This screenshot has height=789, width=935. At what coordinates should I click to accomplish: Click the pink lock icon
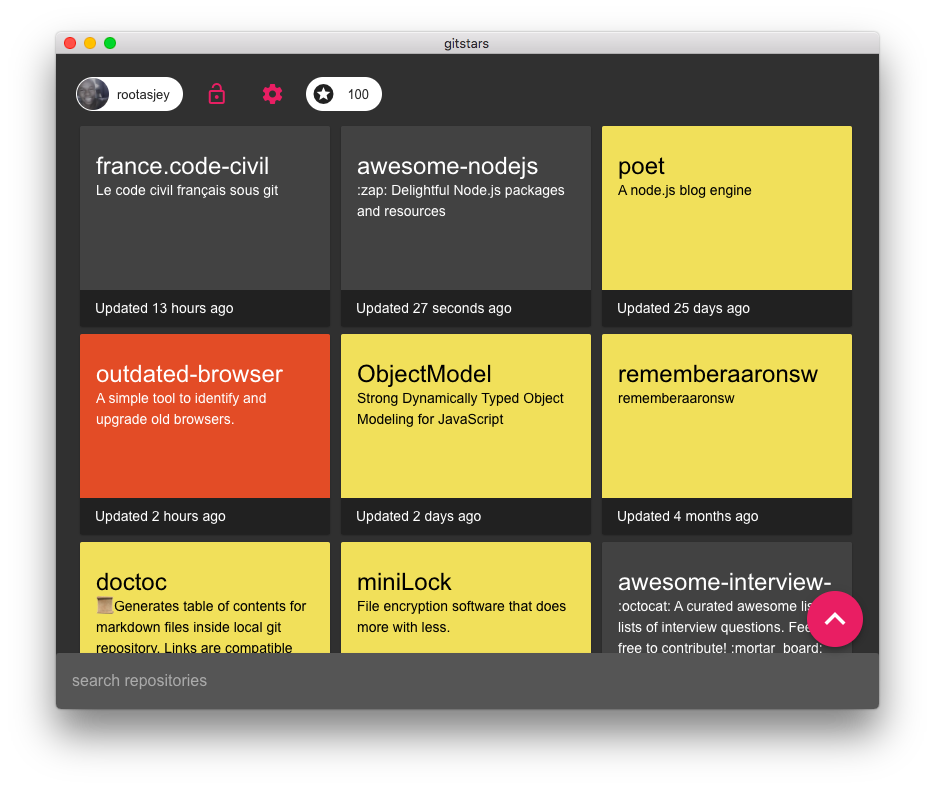(216, 94)
